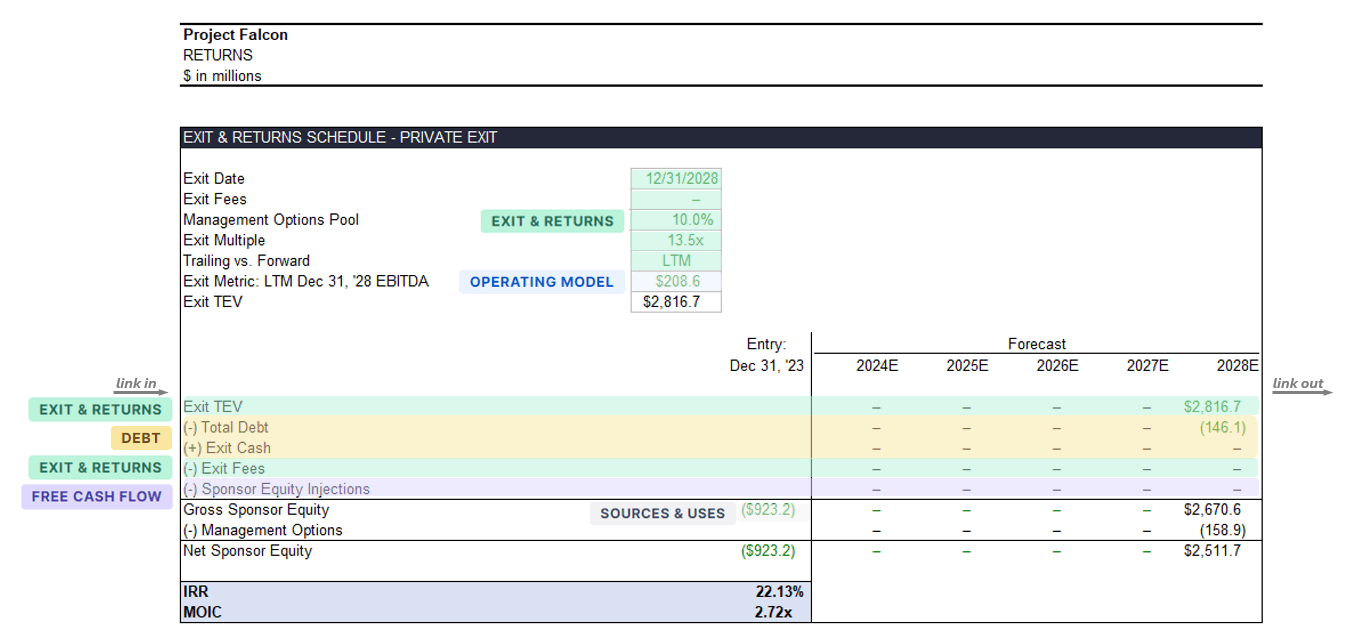Screen dimensions: 1349x641
Task: Click the EBITDA exit metric cell showing $208.6
Action: (676, 281)
